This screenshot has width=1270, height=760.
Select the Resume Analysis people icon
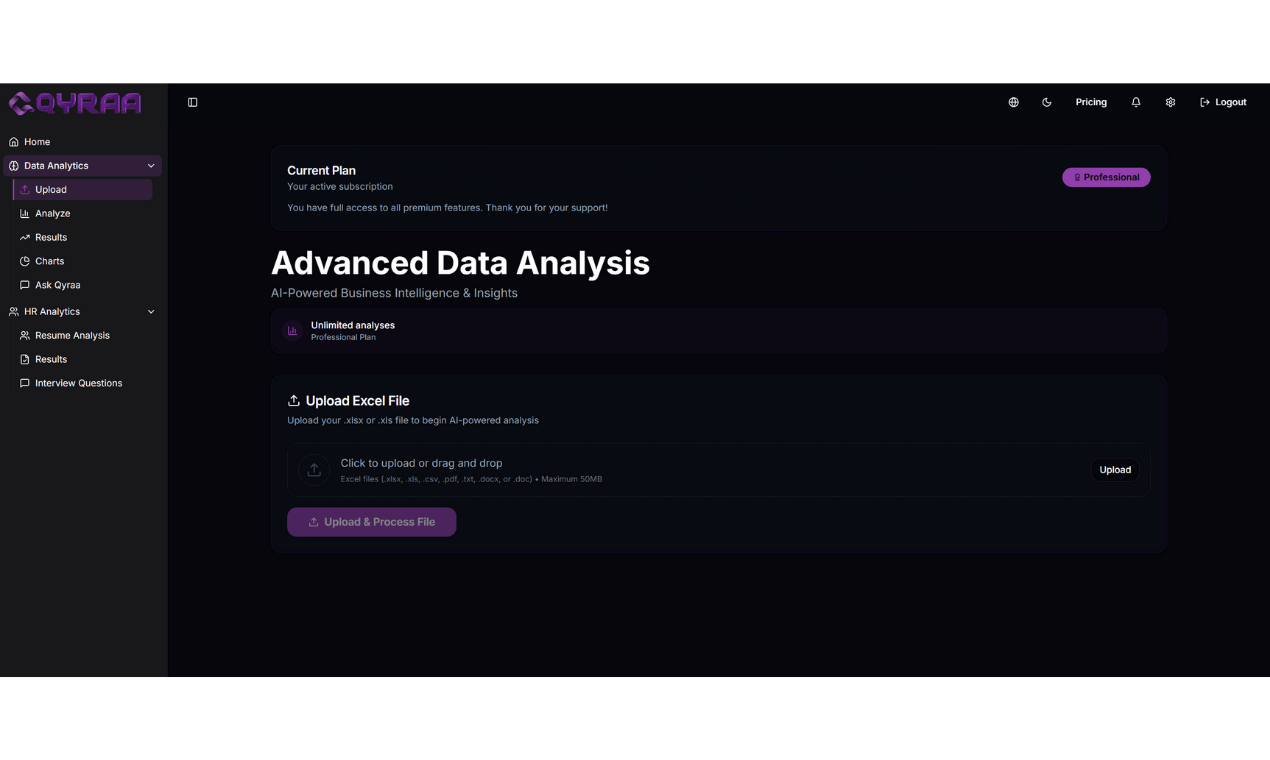24,335
